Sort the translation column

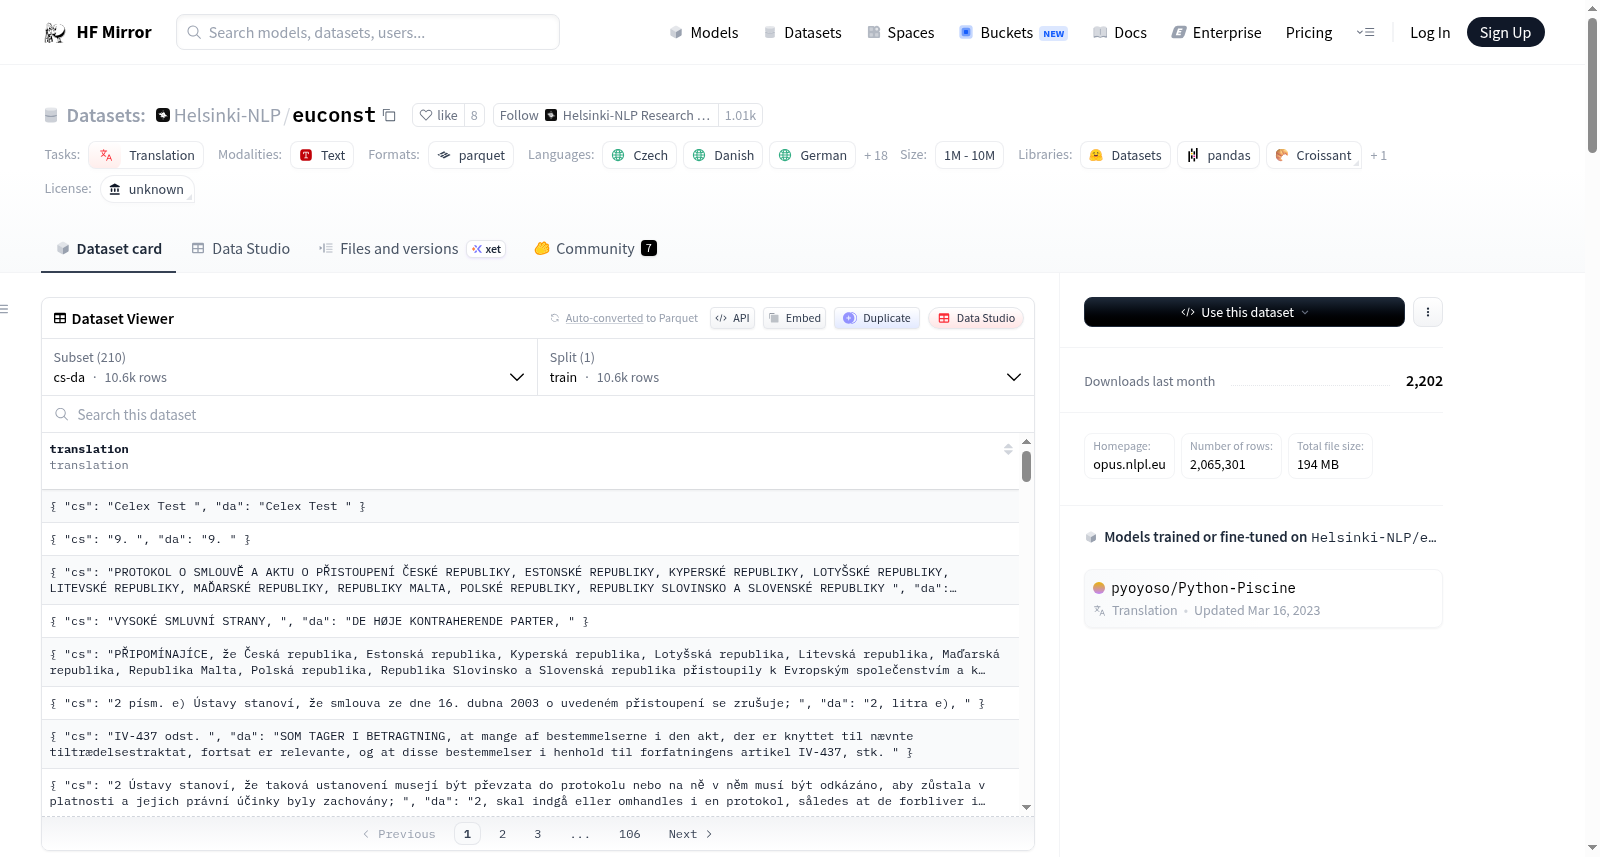tap(1008, 449)
